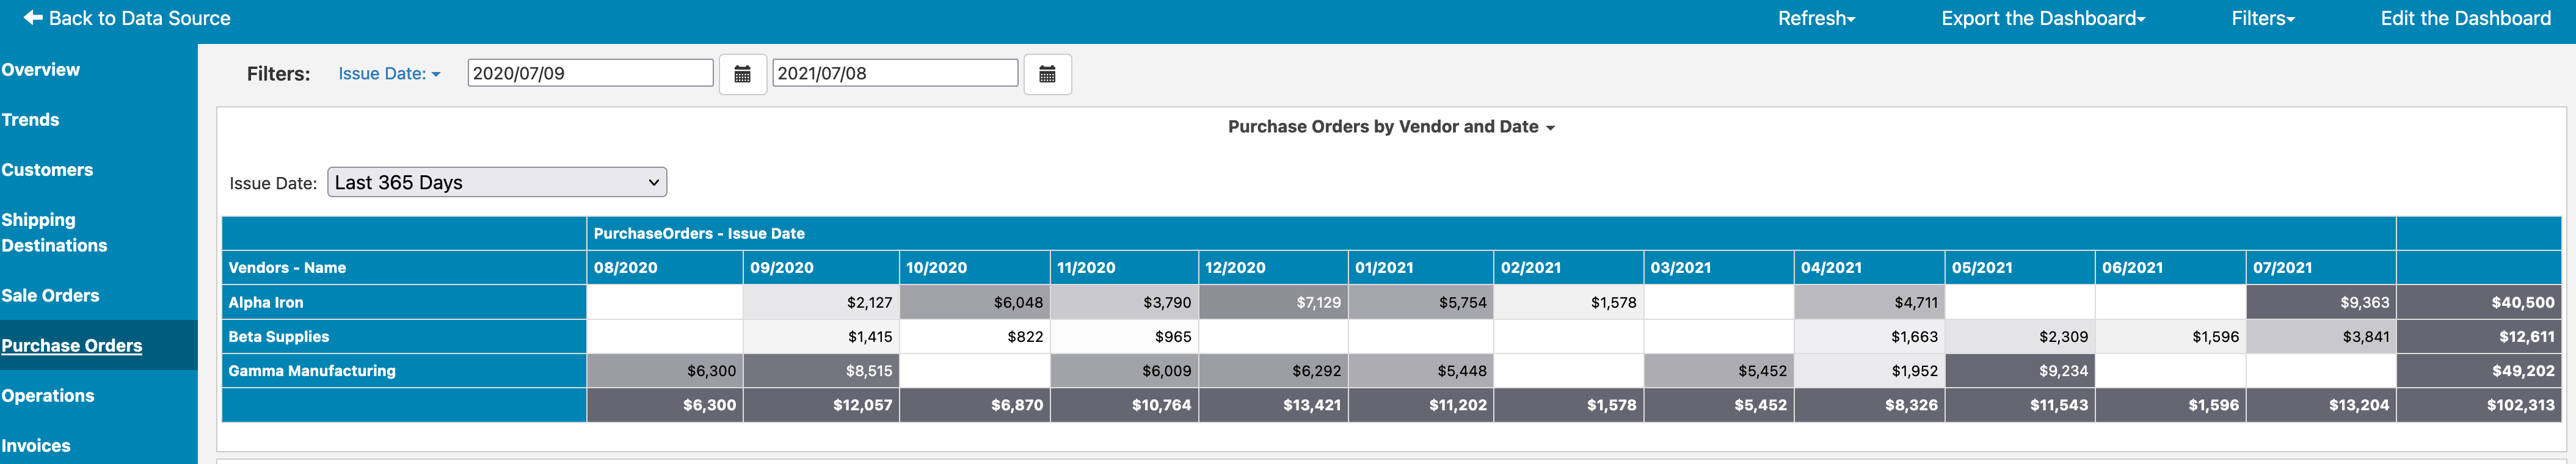The height and width of the screenshot is (464, 2576).
Task: Click the column total $12,057
Action: [821, 405]
